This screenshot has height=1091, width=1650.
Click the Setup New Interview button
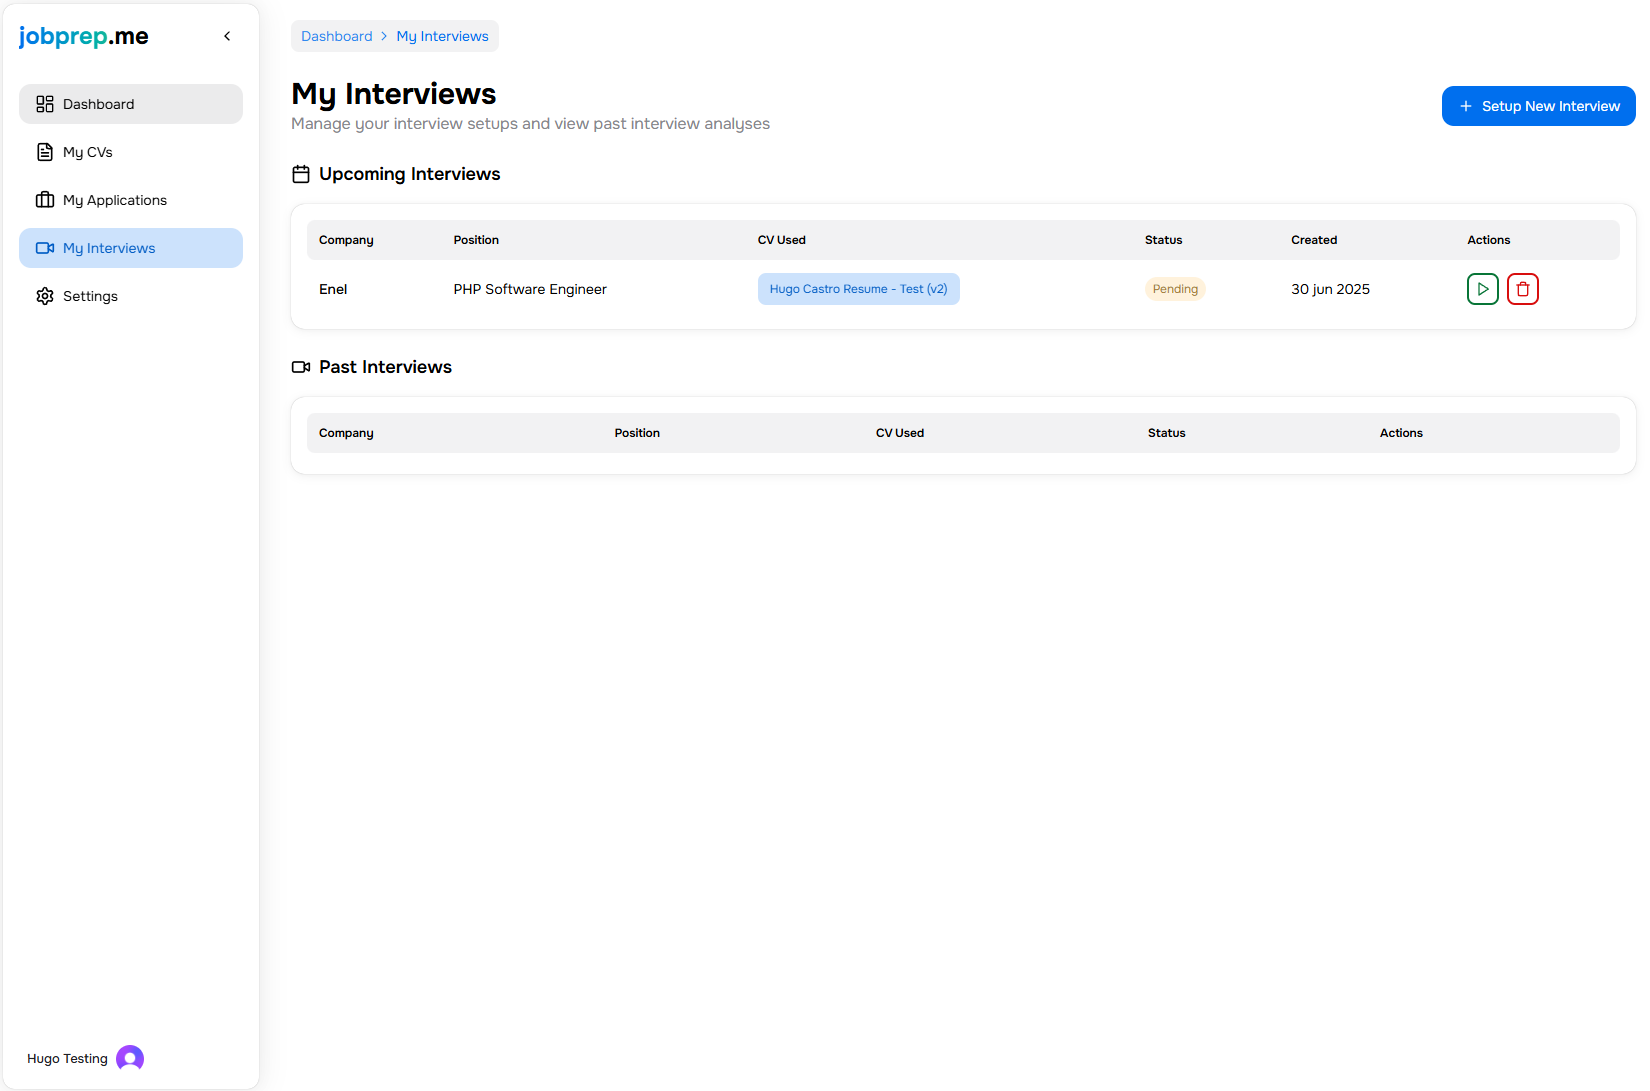(1538, 105)
